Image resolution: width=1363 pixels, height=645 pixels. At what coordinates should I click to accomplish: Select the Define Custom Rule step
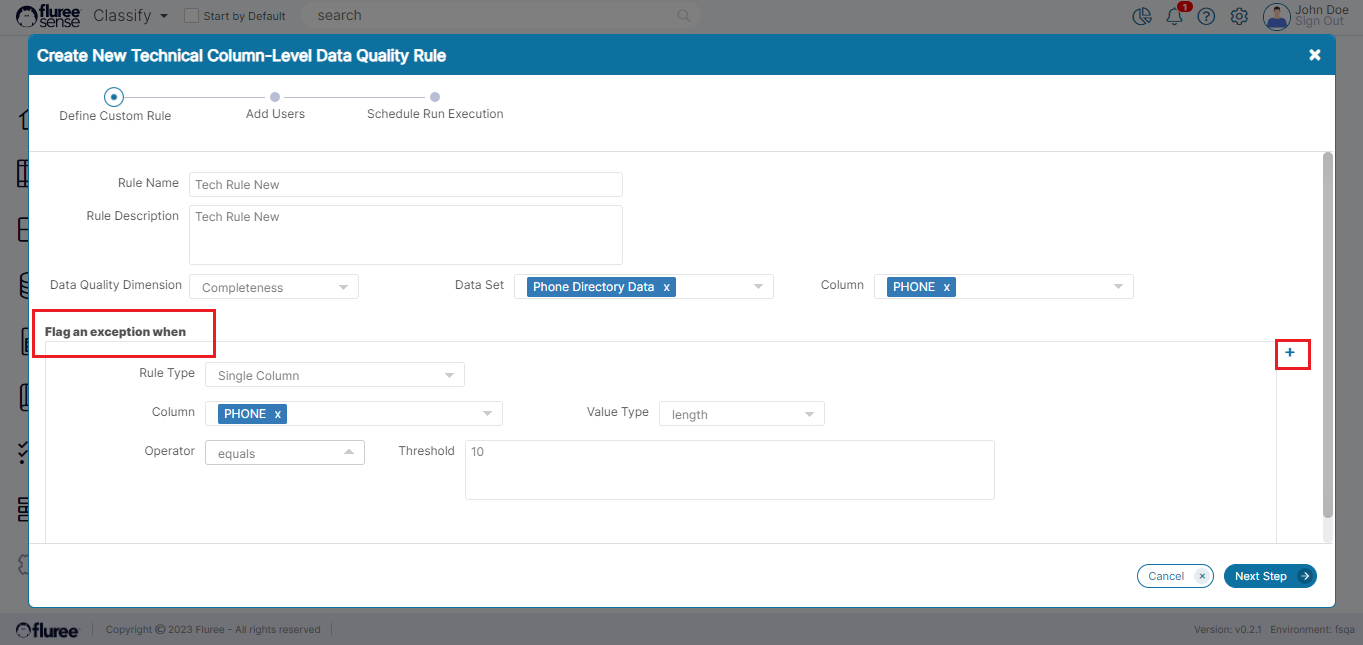[114, 97]
